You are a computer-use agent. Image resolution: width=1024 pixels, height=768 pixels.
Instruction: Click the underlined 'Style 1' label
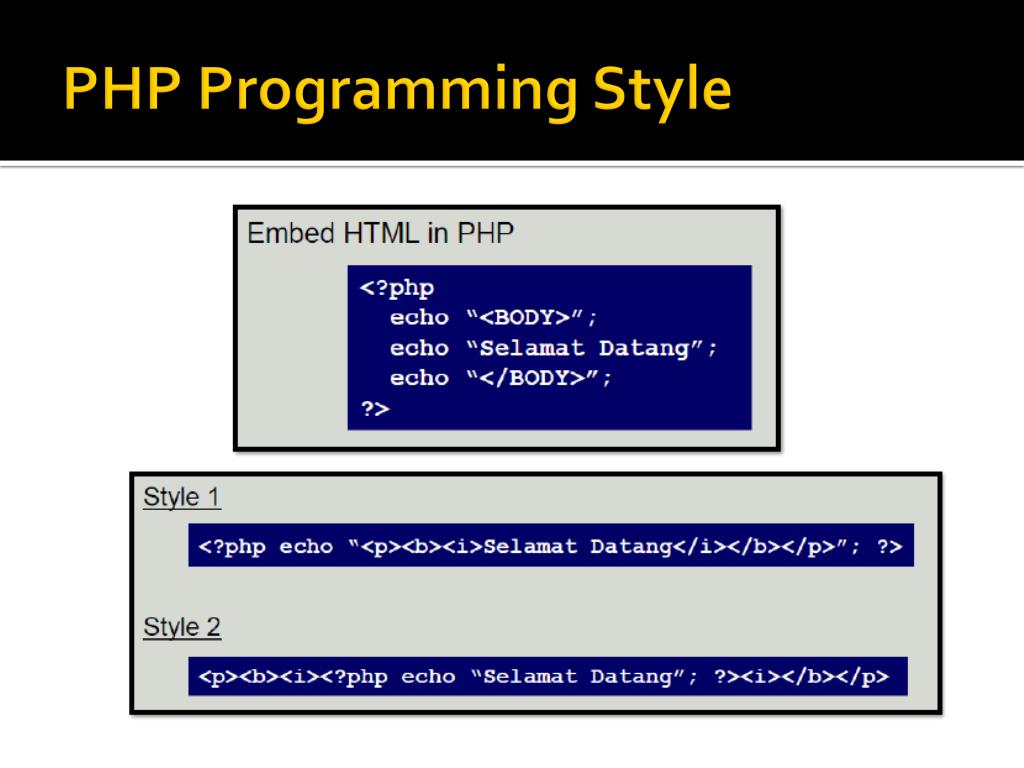182,497
